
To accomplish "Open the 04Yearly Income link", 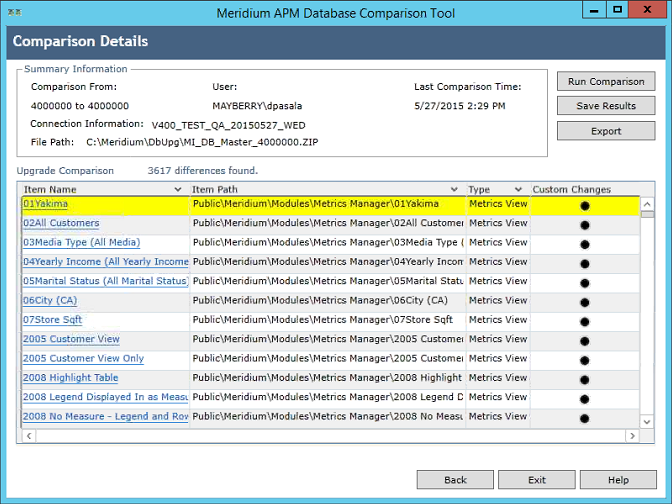I will point(105,262).
